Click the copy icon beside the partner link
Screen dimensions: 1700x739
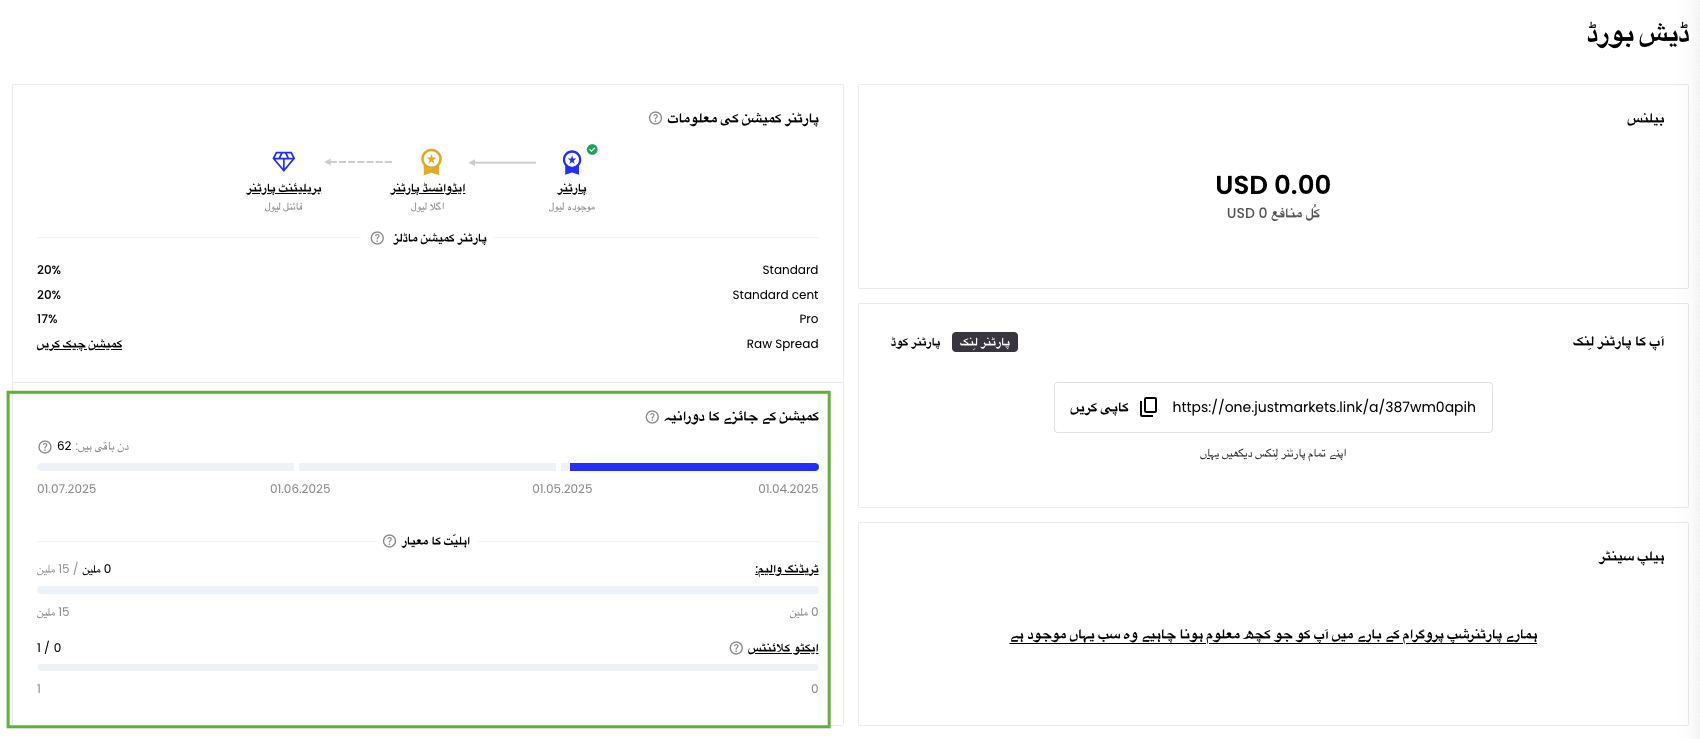1148,407
